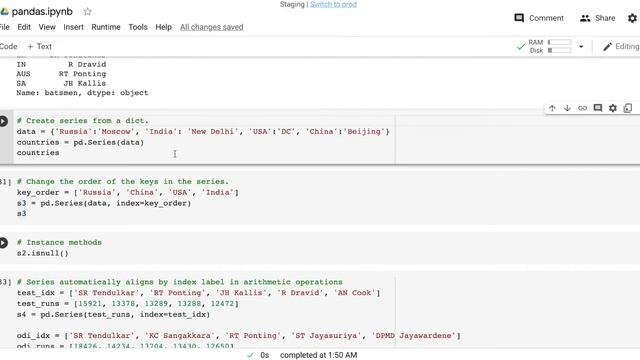640x360 pixels.
Task: Open the Edit menu
Action: pos(24,27)
